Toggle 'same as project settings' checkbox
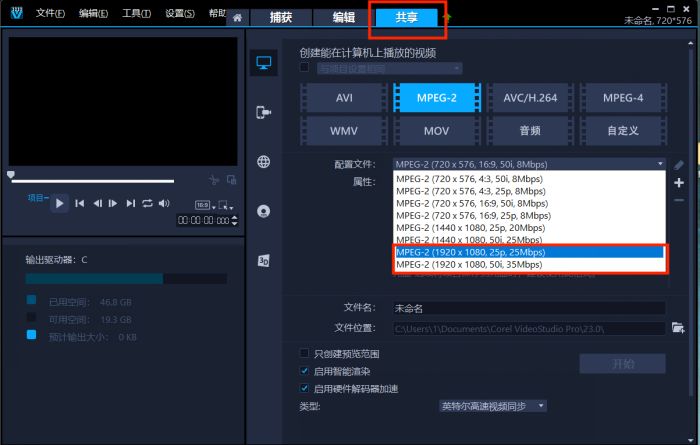 coord(304,67)
